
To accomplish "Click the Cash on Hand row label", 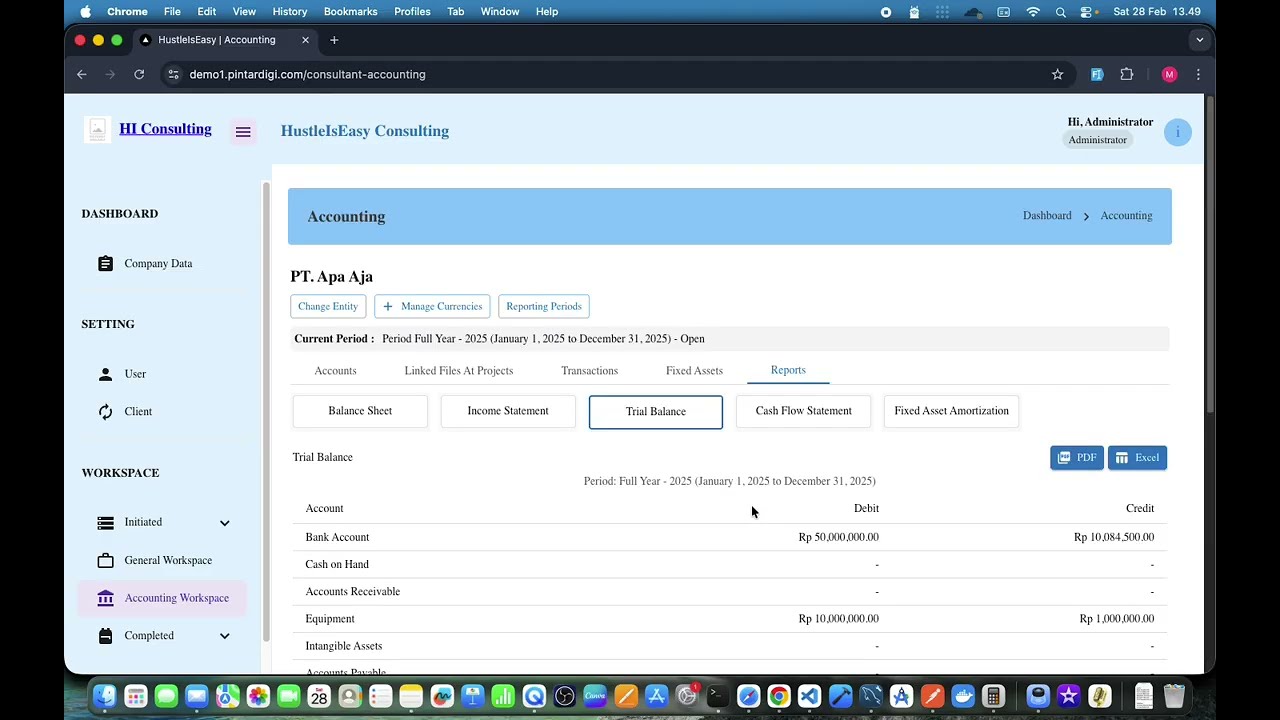I will pos(337,565).
